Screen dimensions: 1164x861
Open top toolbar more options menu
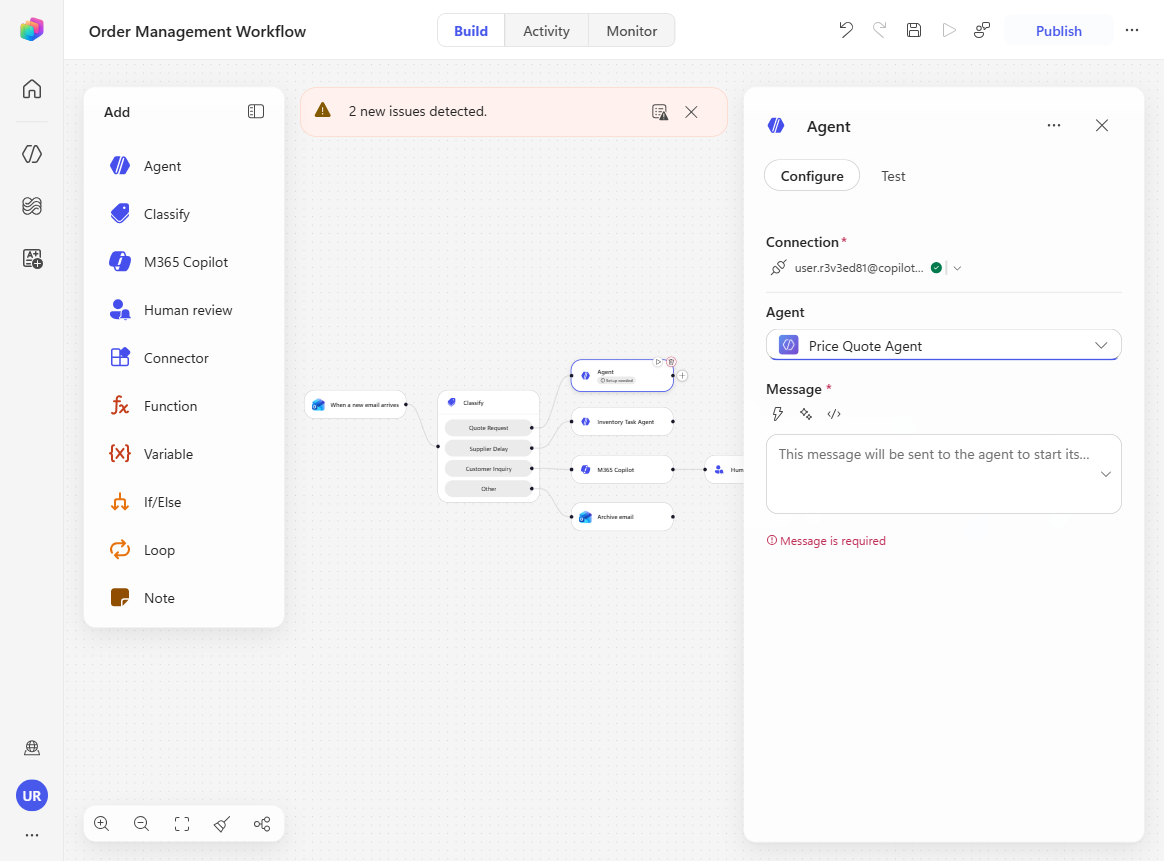[1131, 30]
